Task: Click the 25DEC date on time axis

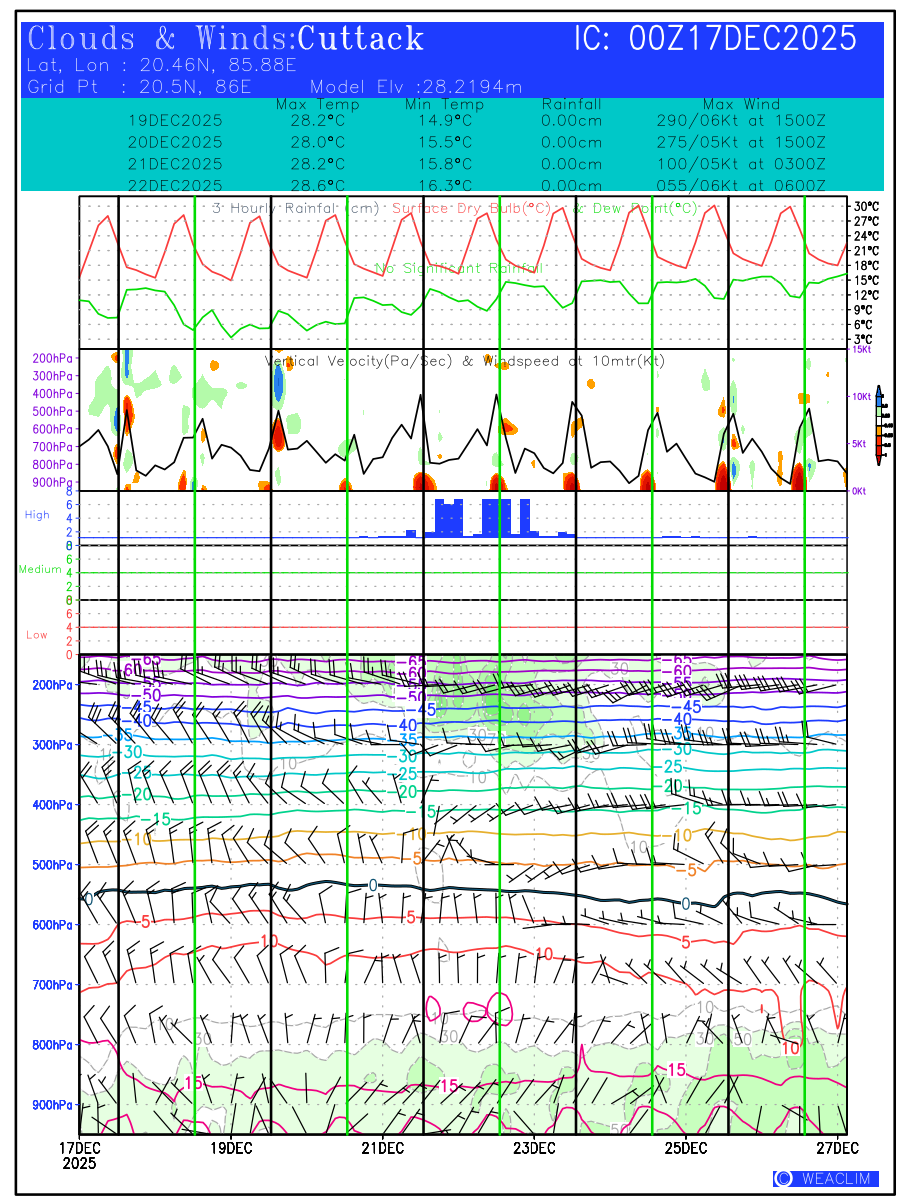Action: pos(687,1146)
